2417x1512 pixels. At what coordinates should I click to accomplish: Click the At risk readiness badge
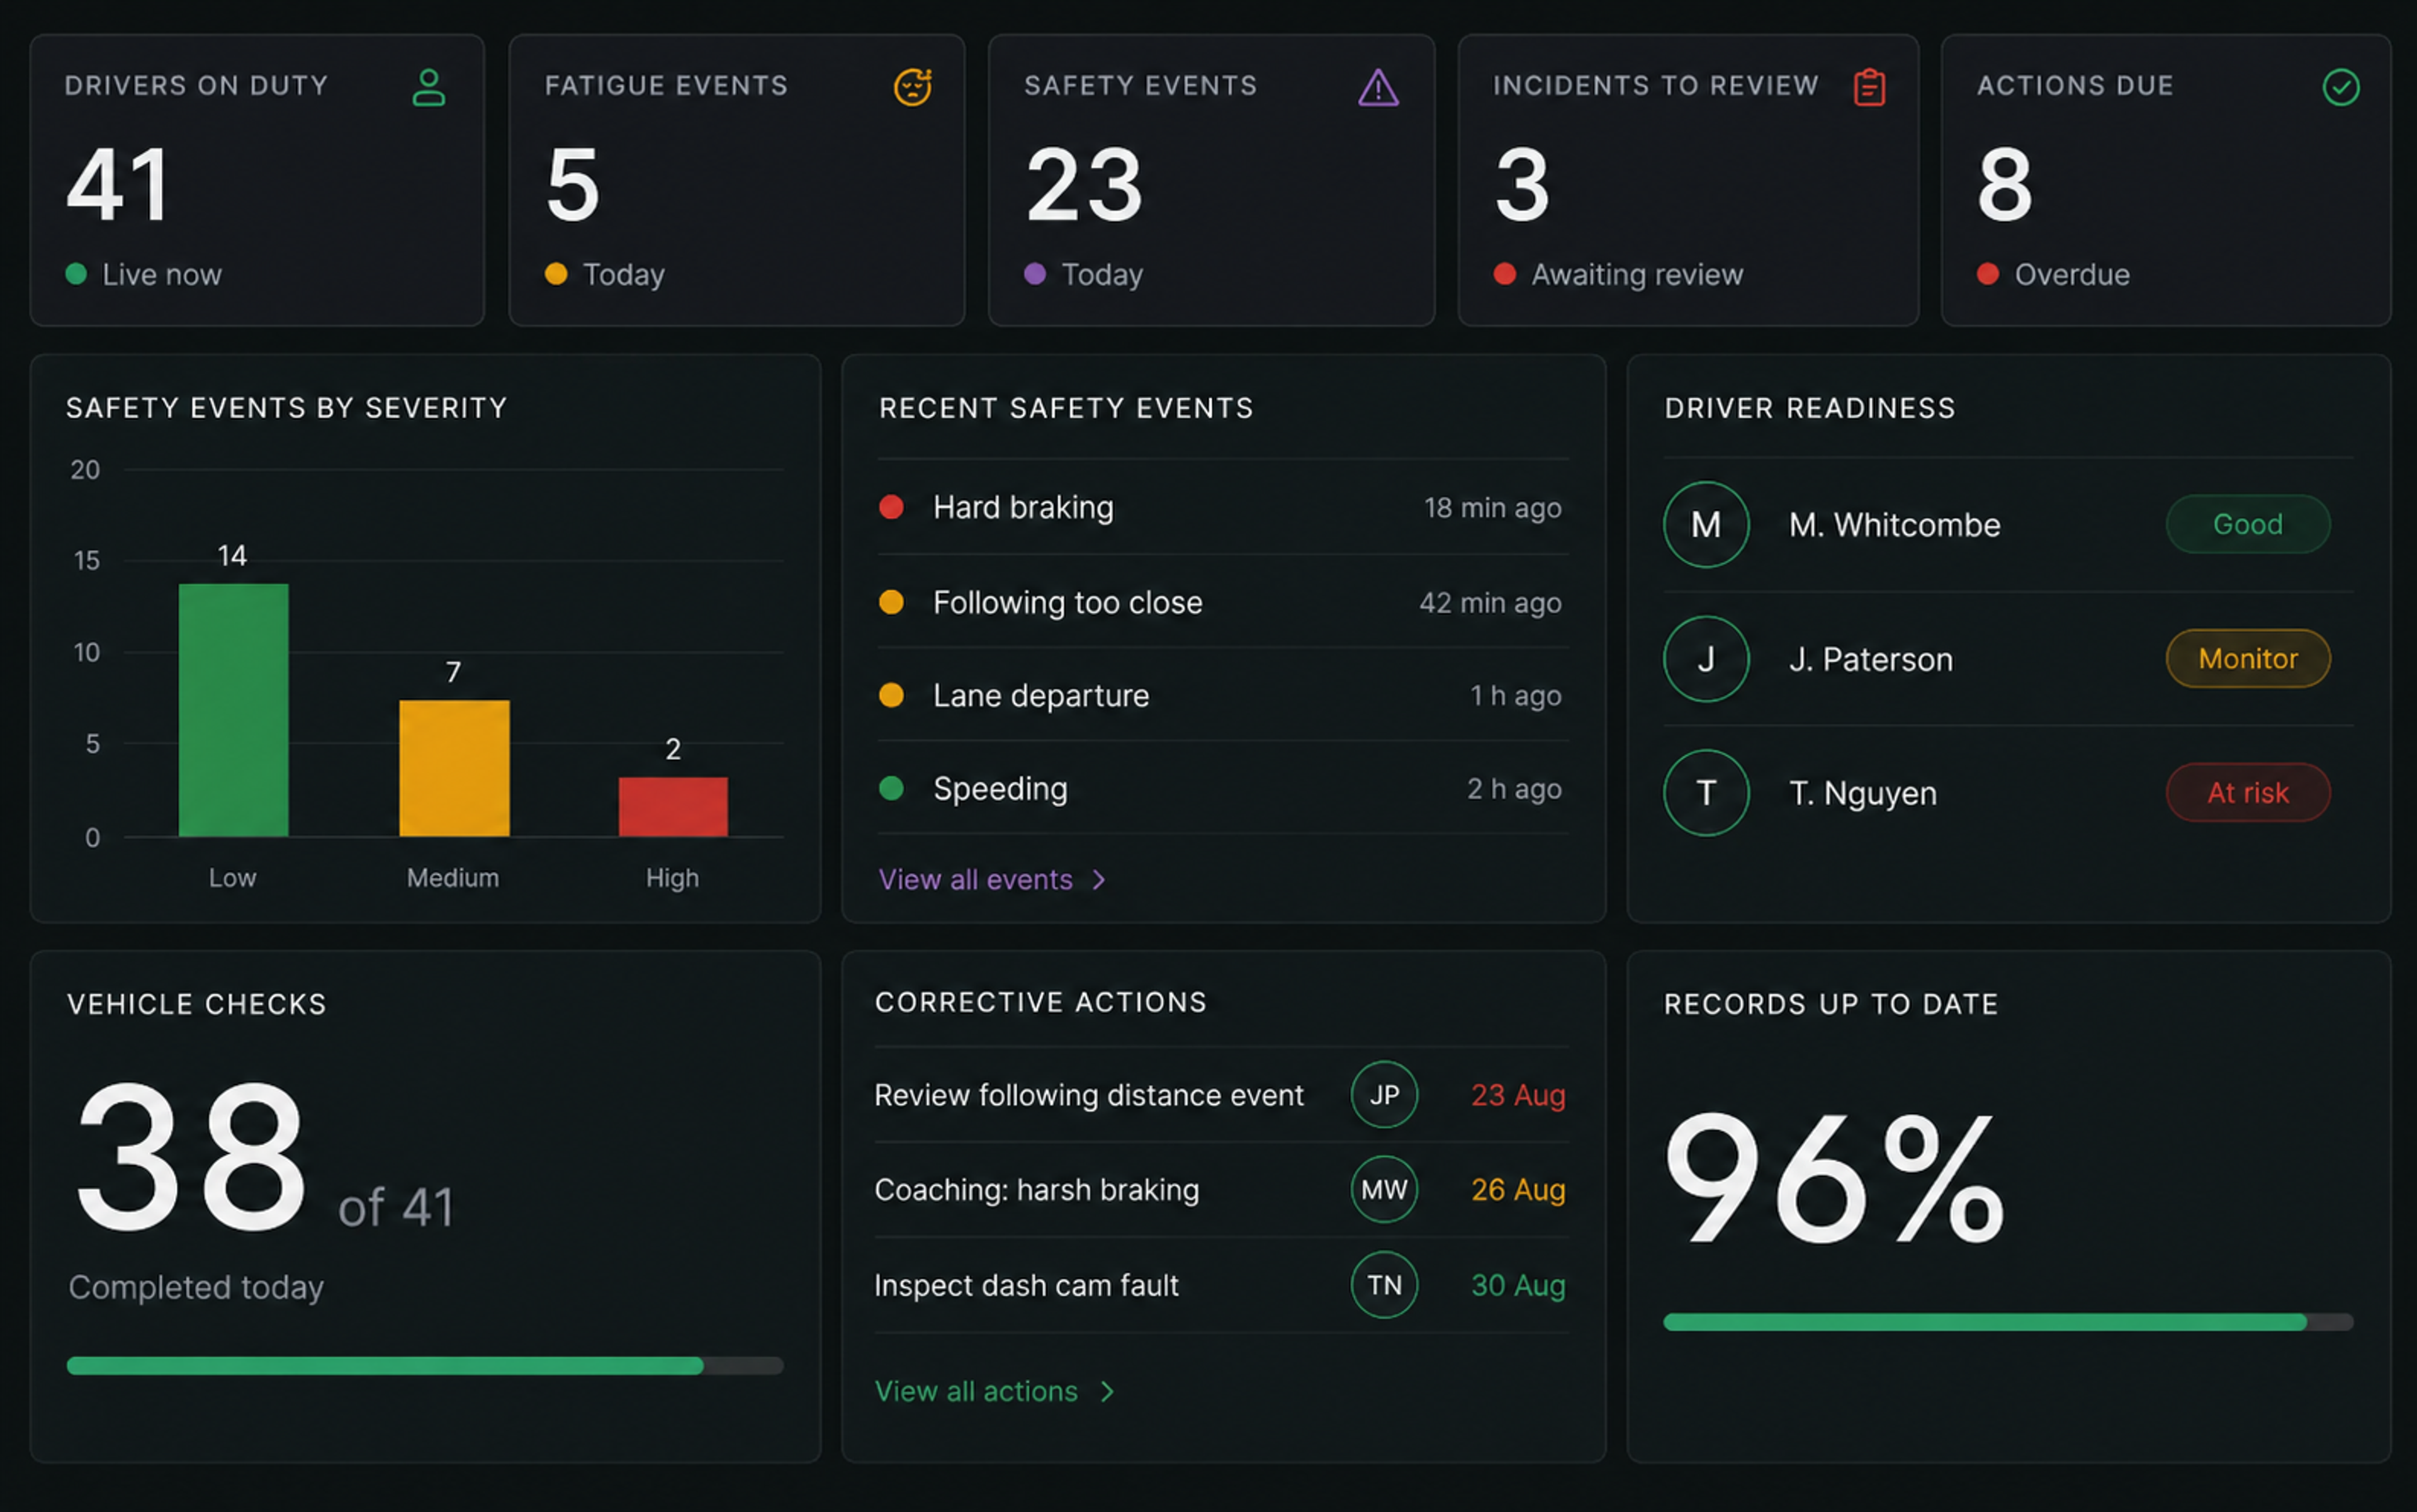click(x=2247, y=792)
